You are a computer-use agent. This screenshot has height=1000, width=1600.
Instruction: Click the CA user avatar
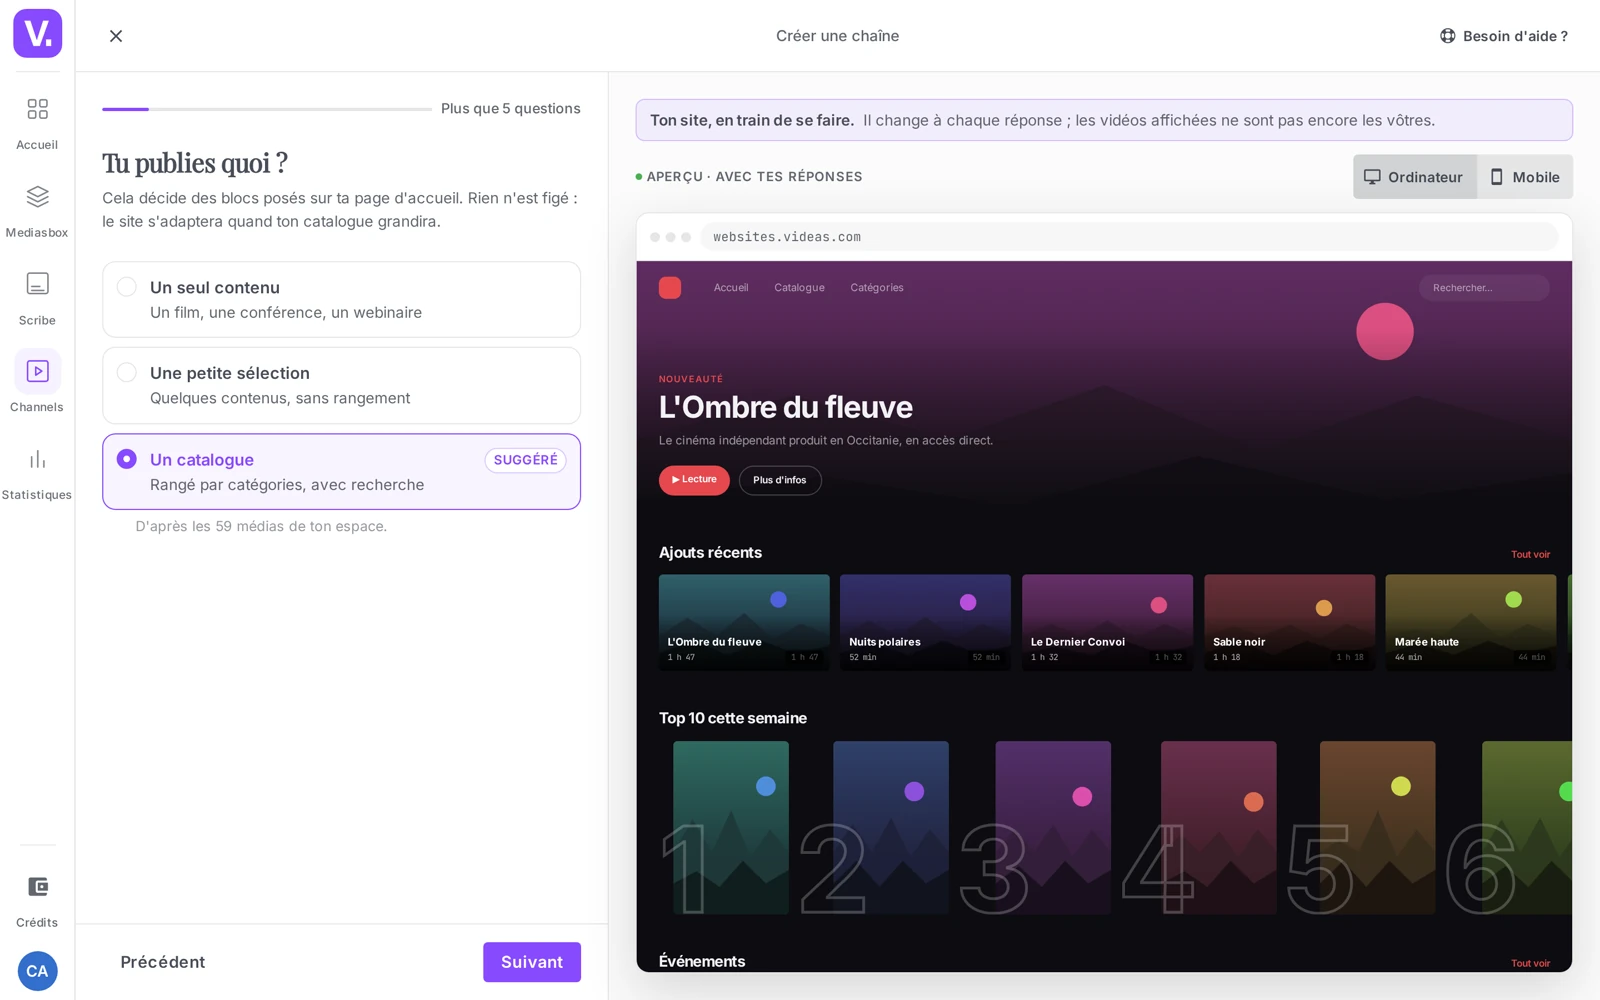tap(37, 971)
